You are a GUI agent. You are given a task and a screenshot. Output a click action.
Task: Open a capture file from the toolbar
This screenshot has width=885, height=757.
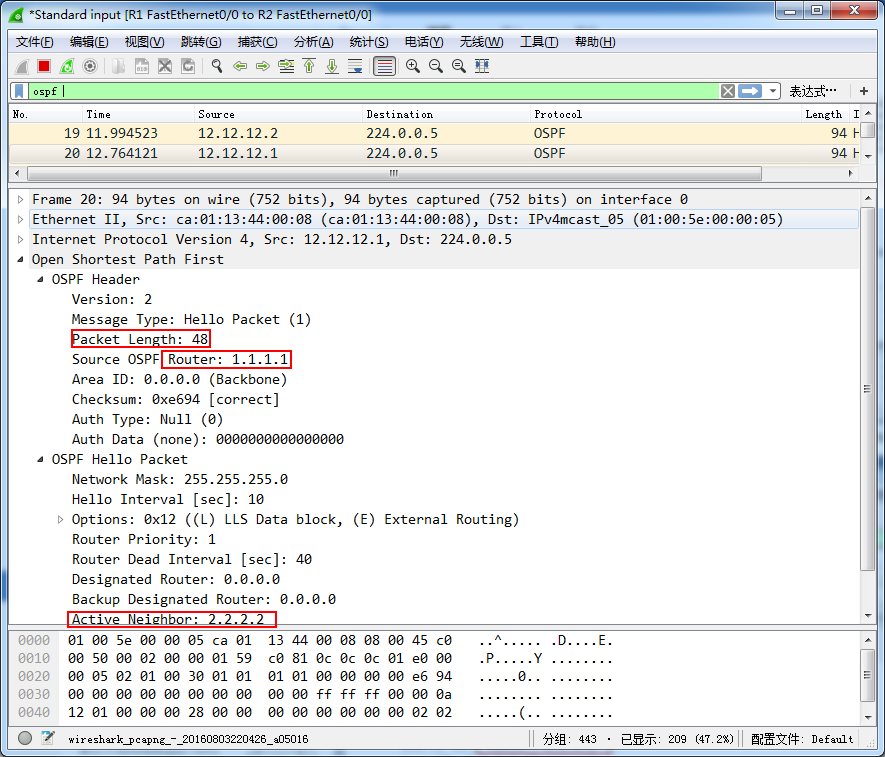119,66
